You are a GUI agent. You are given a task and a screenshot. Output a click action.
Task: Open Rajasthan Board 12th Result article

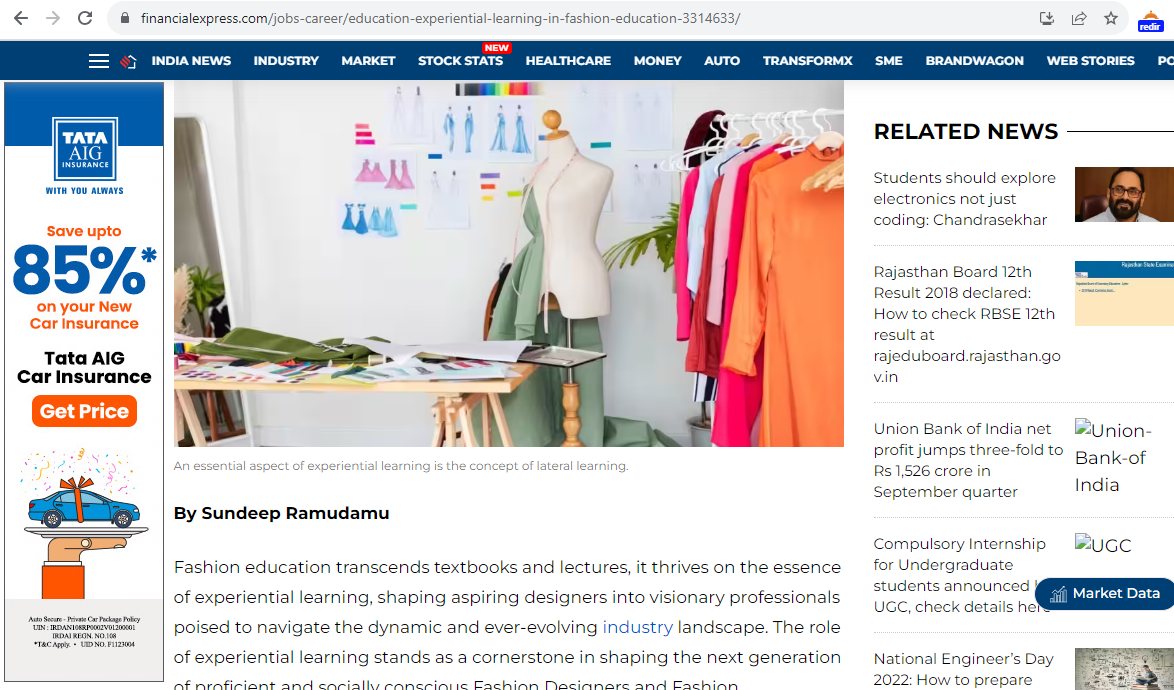(x=967, y=324)
